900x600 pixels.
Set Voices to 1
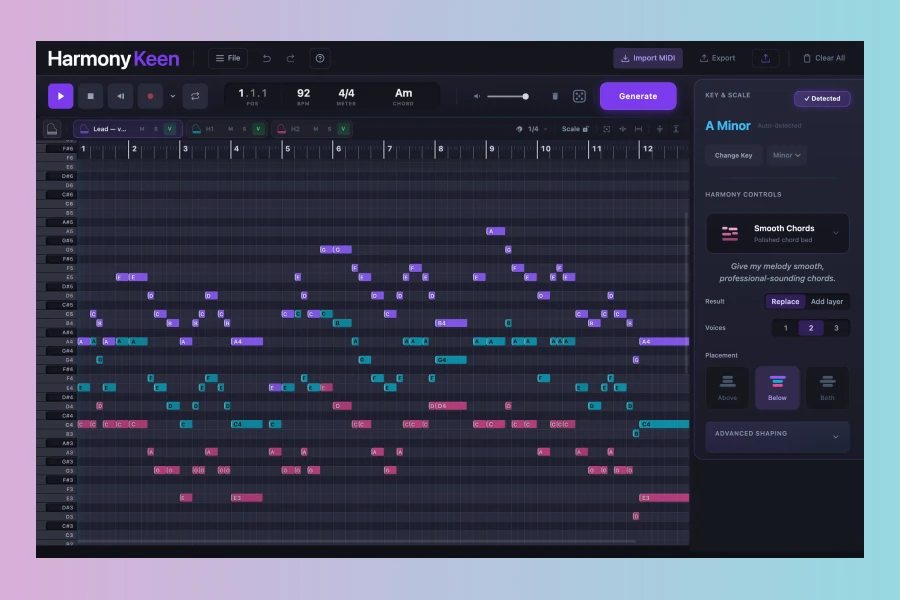pyautogui.click(x=786, y=328)
